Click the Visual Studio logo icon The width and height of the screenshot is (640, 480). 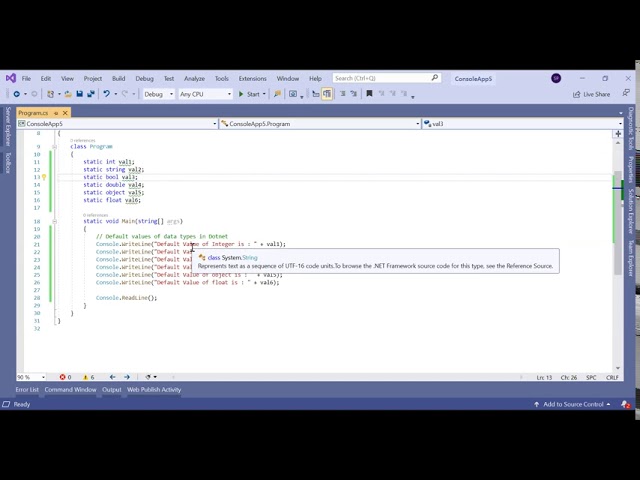[11, 78]
